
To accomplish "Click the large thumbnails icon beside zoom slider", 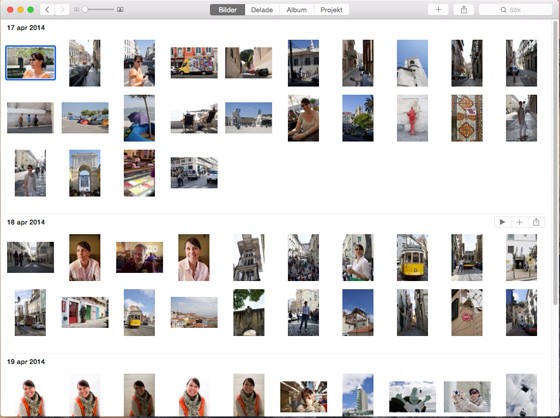I will (x=120, y=10).
